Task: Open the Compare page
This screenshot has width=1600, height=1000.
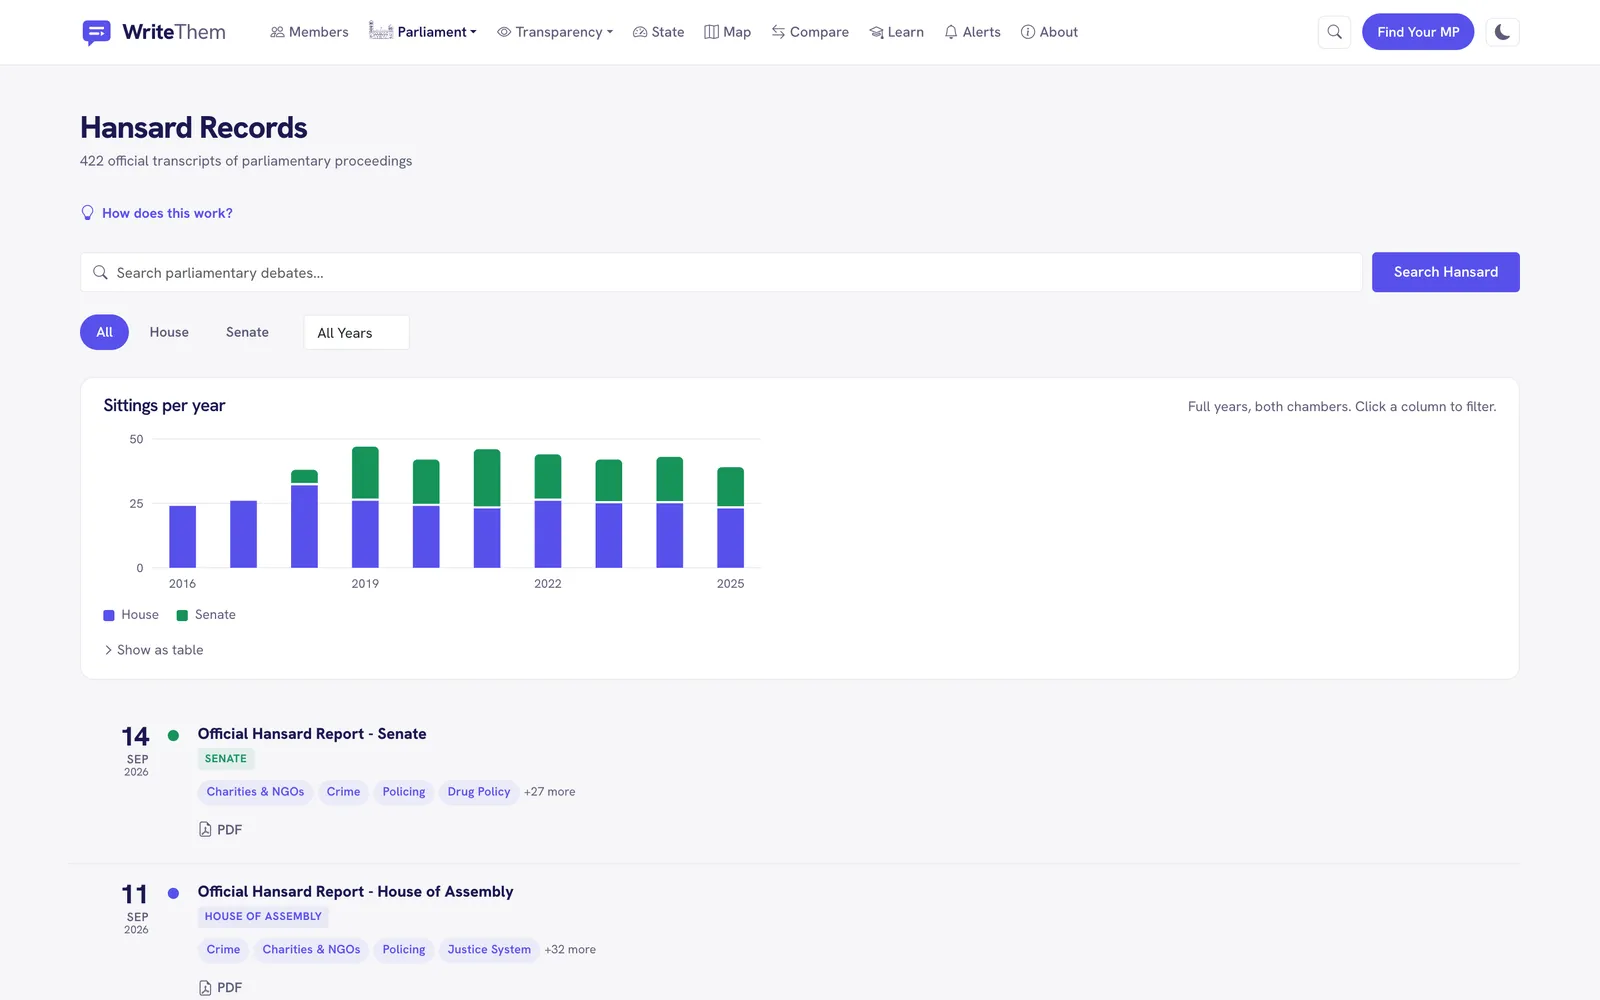Action: coord(810,32)
